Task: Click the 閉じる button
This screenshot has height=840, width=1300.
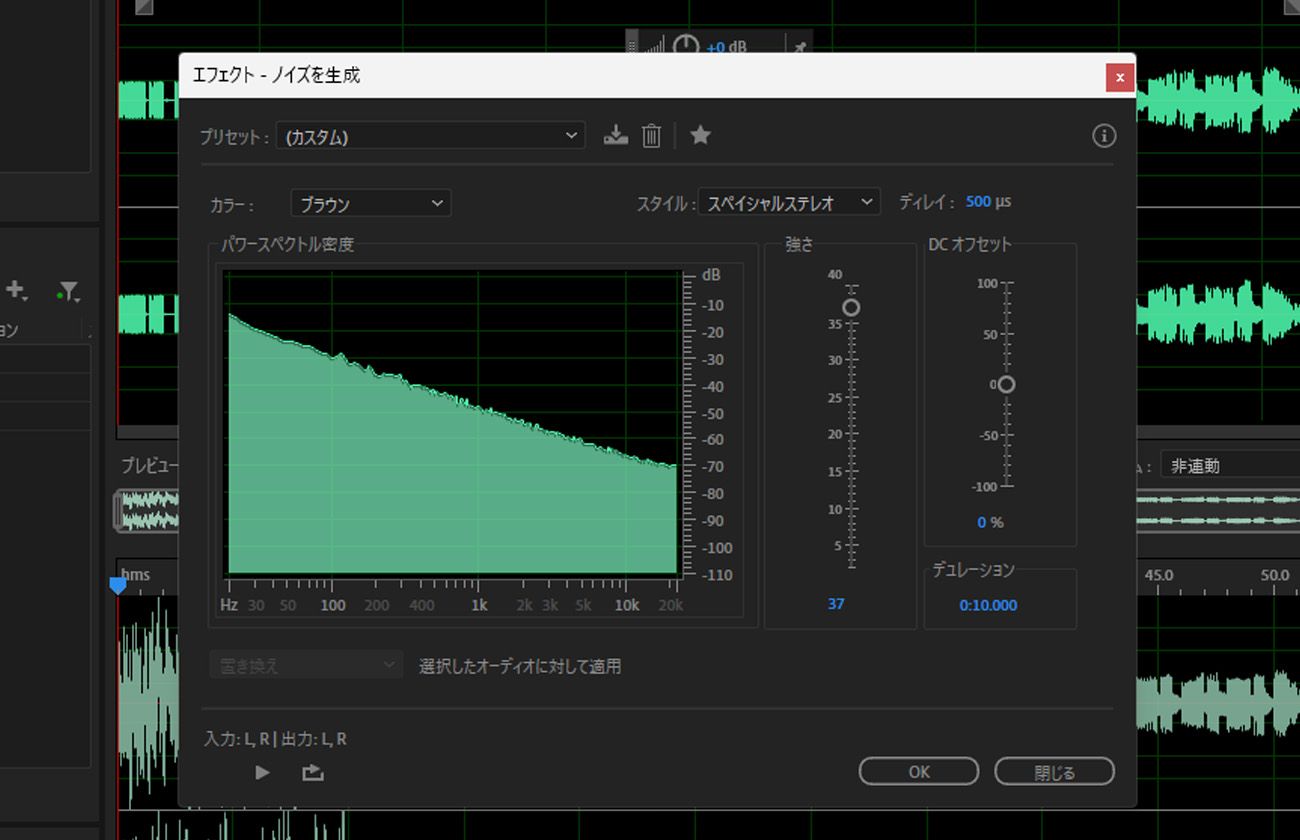Action: (1054, 771)
